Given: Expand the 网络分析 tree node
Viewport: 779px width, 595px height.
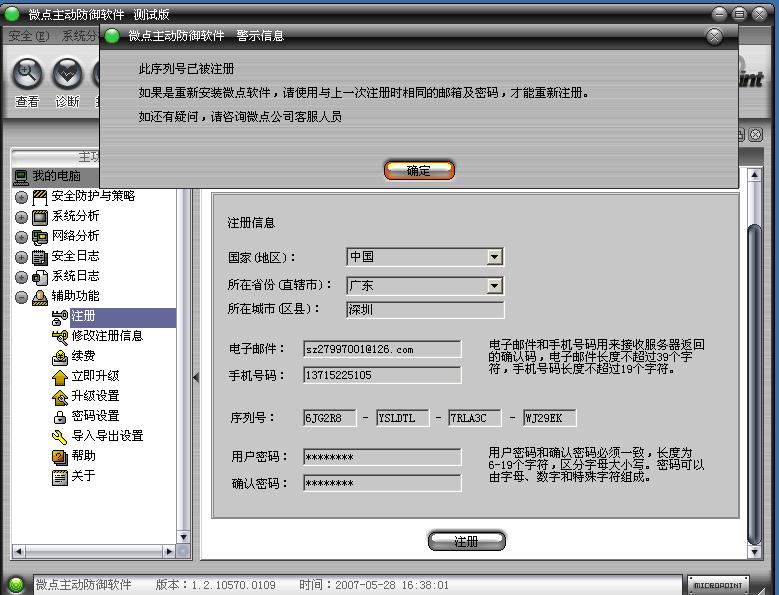Looking at the screenshot, I should click(x=21, y=237).
